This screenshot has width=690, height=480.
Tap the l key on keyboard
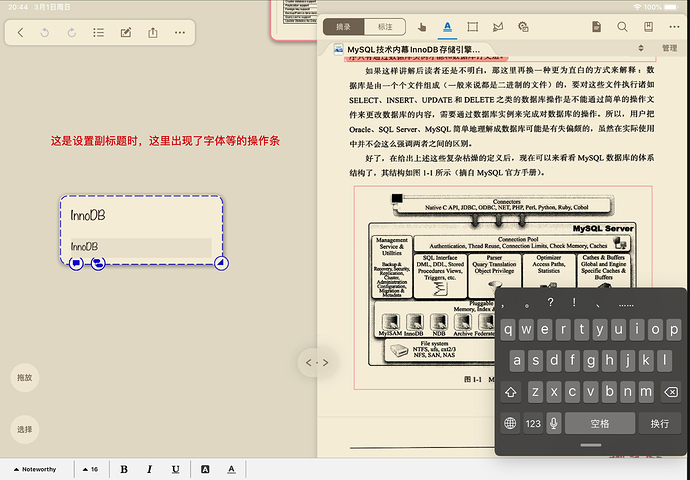coord(664,360)
